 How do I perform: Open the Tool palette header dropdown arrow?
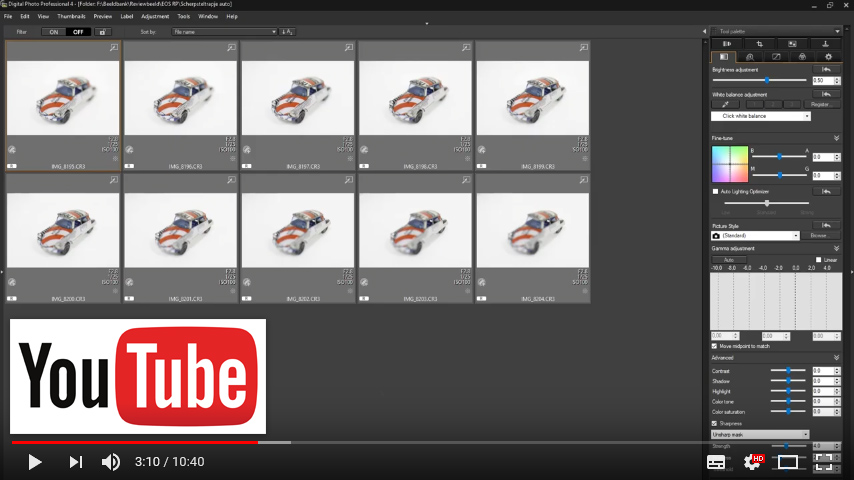coord(837,32)
